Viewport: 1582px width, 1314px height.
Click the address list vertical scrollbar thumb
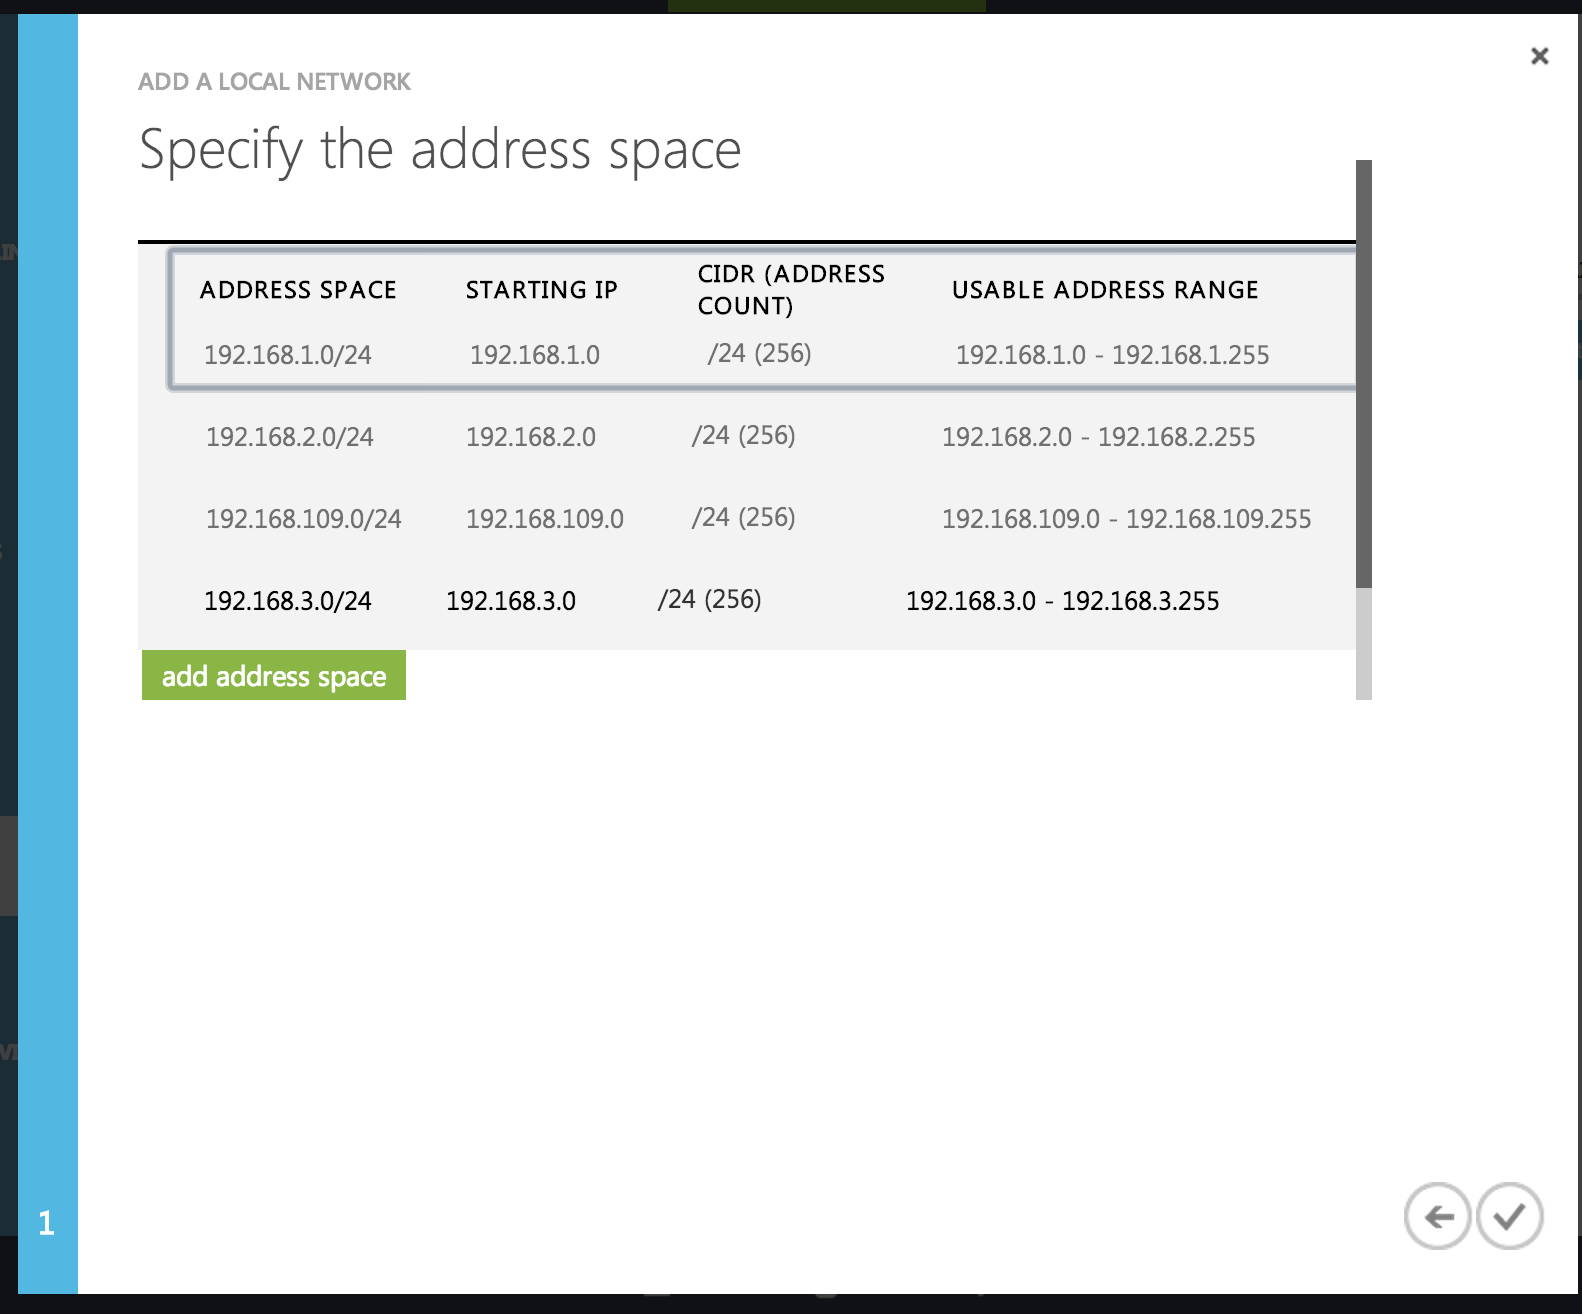(1363, 373)
